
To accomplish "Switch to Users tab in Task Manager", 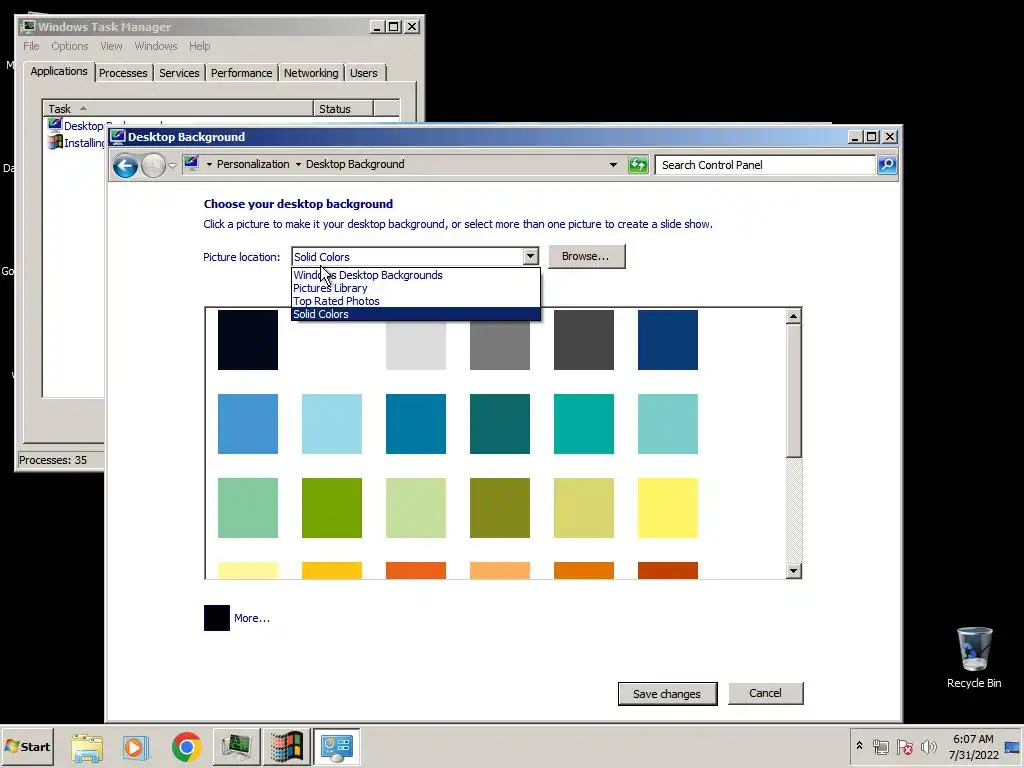I will click(364, 73).
